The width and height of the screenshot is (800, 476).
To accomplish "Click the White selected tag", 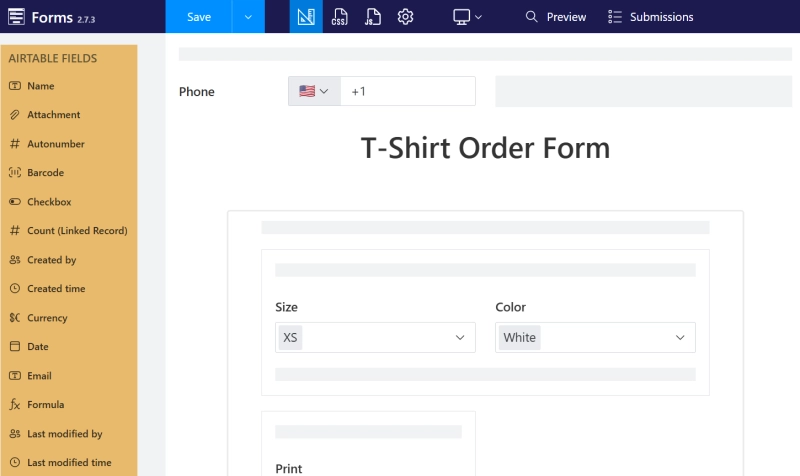I will pyautogui.click(x=519, y=337).
